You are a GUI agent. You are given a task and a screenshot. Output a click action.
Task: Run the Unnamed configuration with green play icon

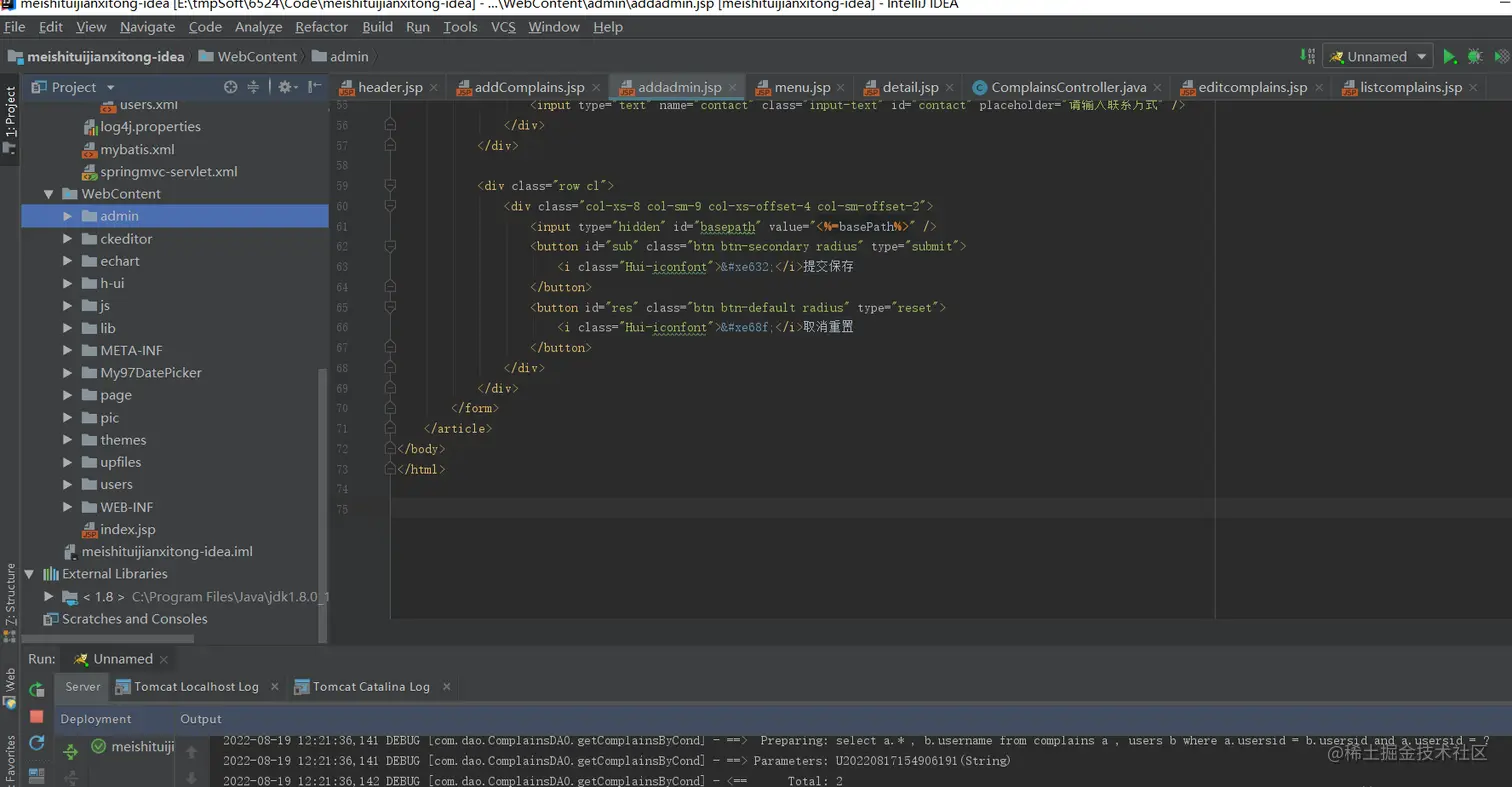1449,57
